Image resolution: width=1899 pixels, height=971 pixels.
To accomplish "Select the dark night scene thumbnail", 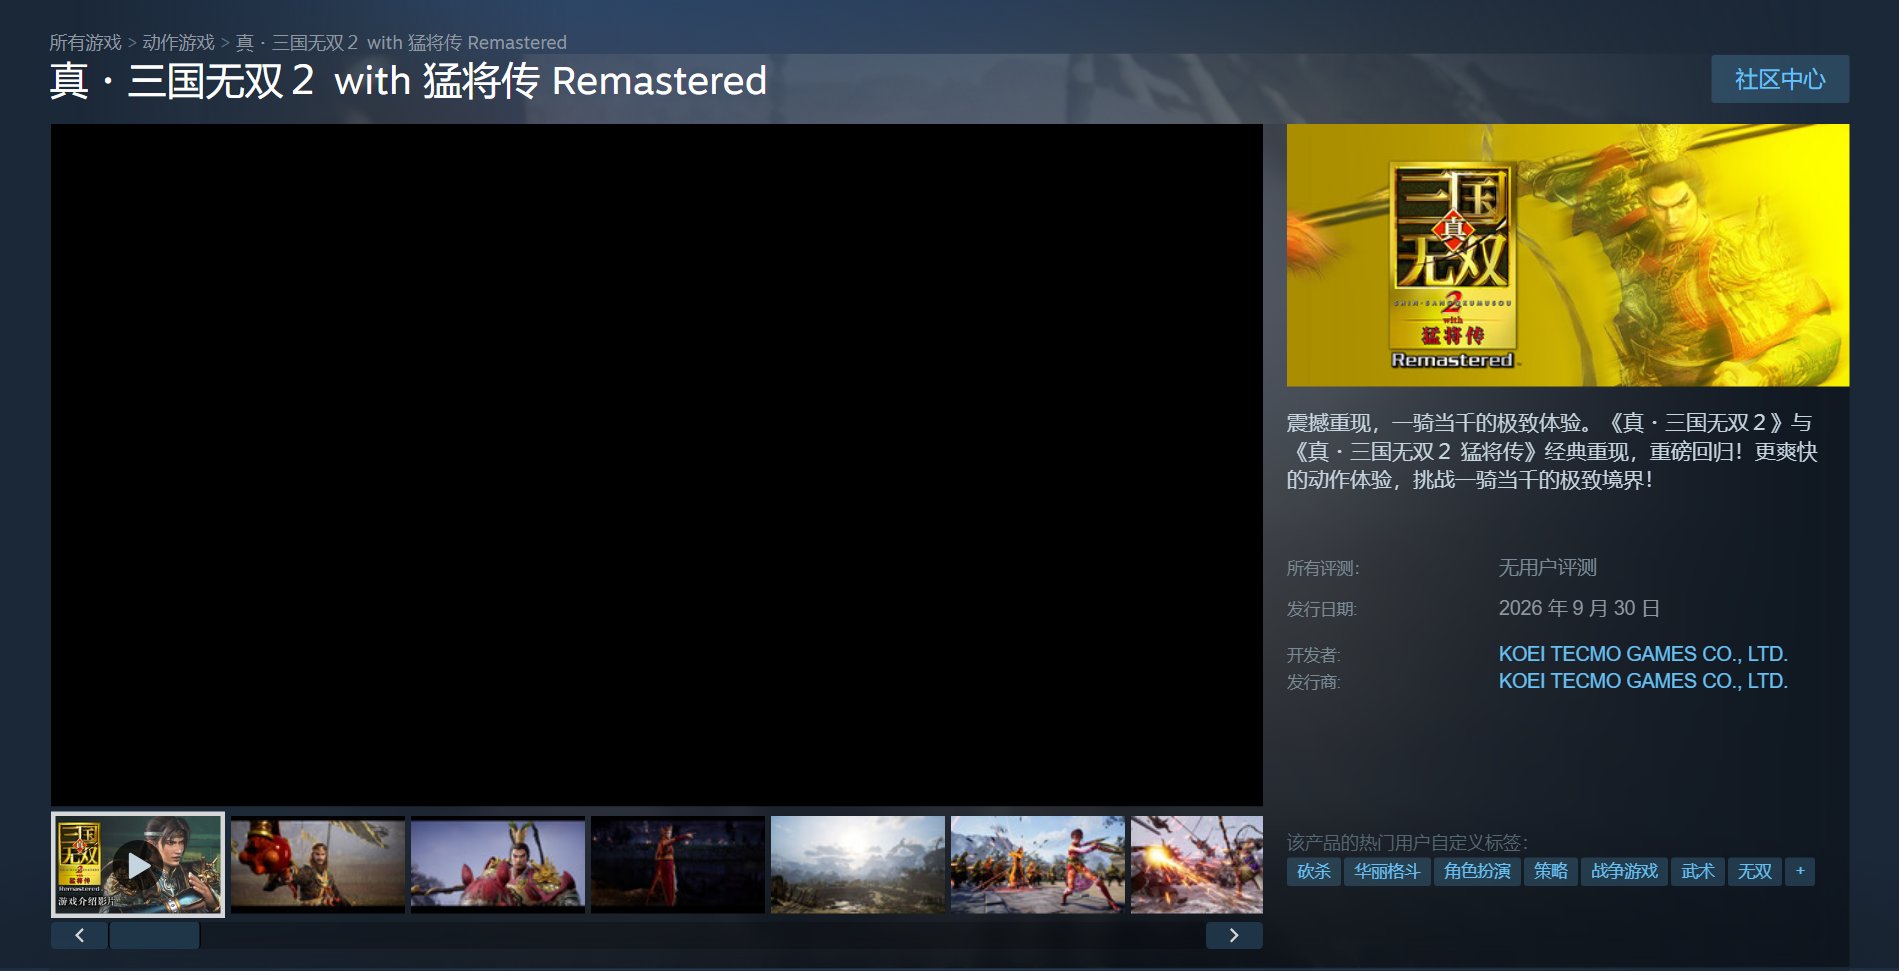I will pyautogui.click(x=678, y=864).
